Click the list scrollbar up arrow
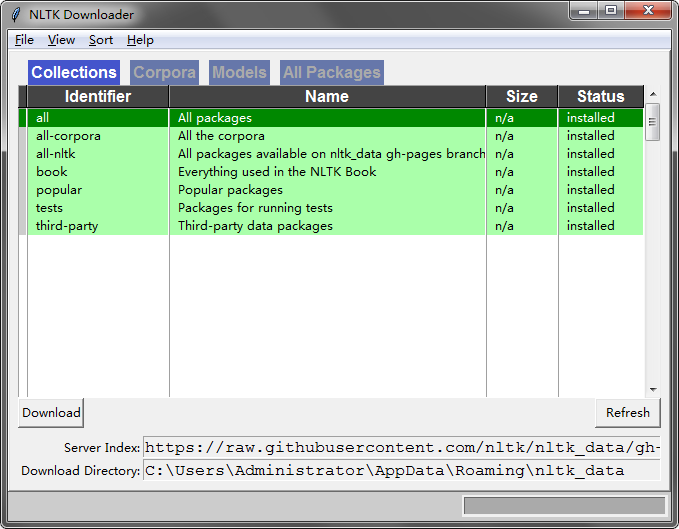 tap(653, 94)
